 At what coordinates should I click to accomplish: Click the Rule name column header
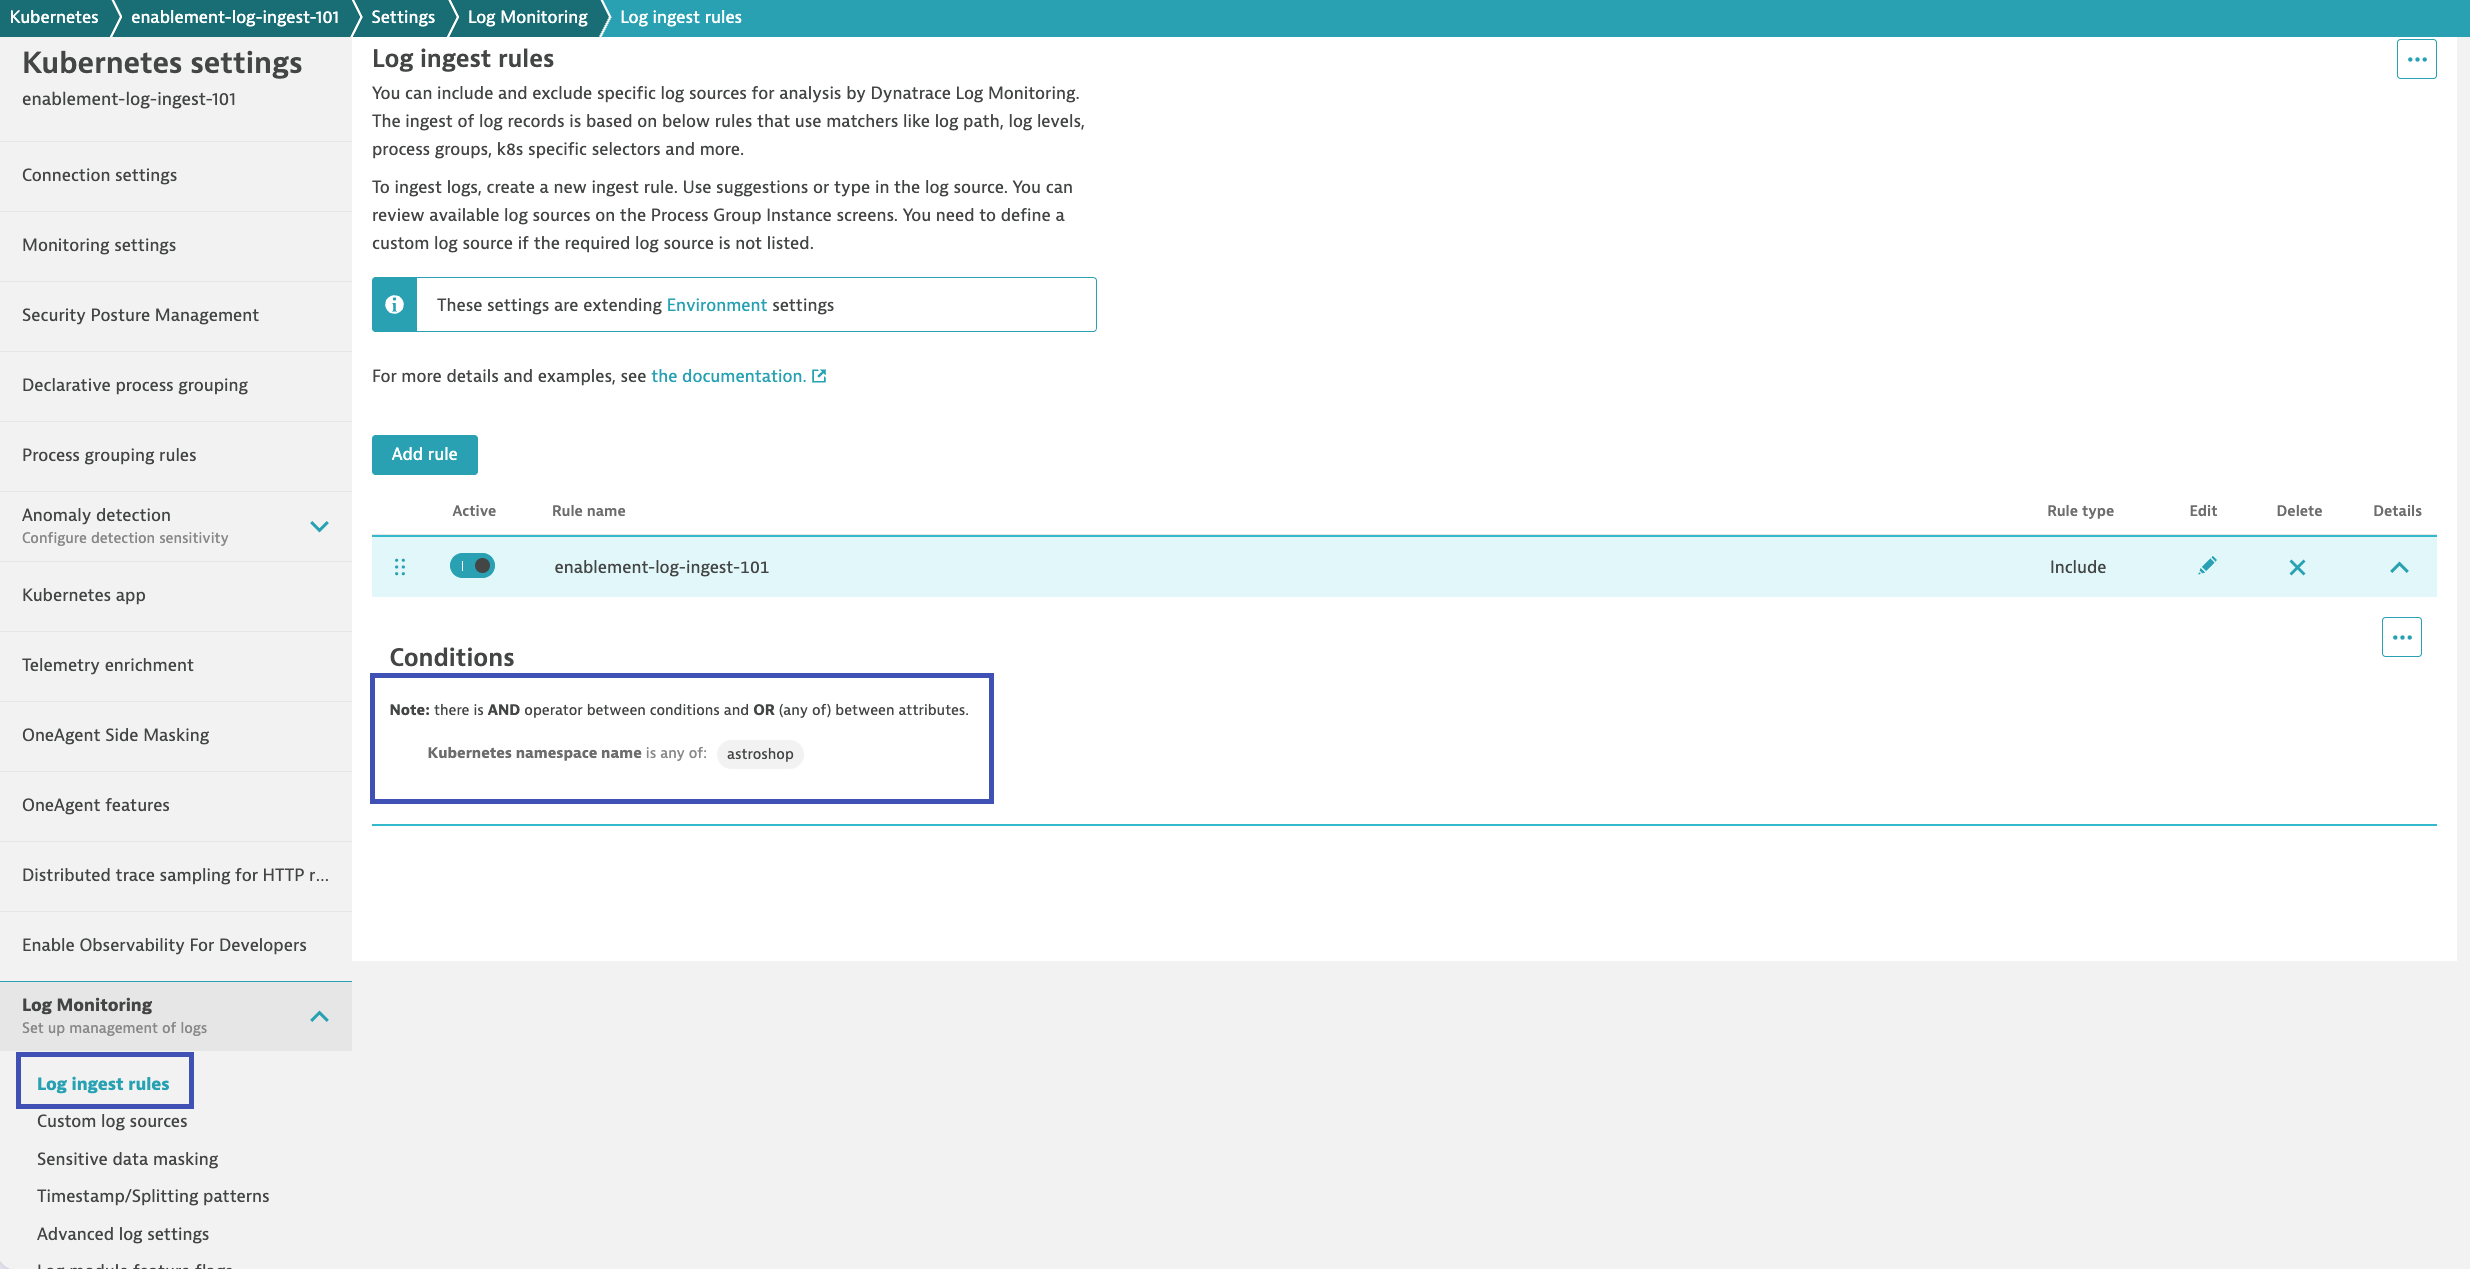588,511
